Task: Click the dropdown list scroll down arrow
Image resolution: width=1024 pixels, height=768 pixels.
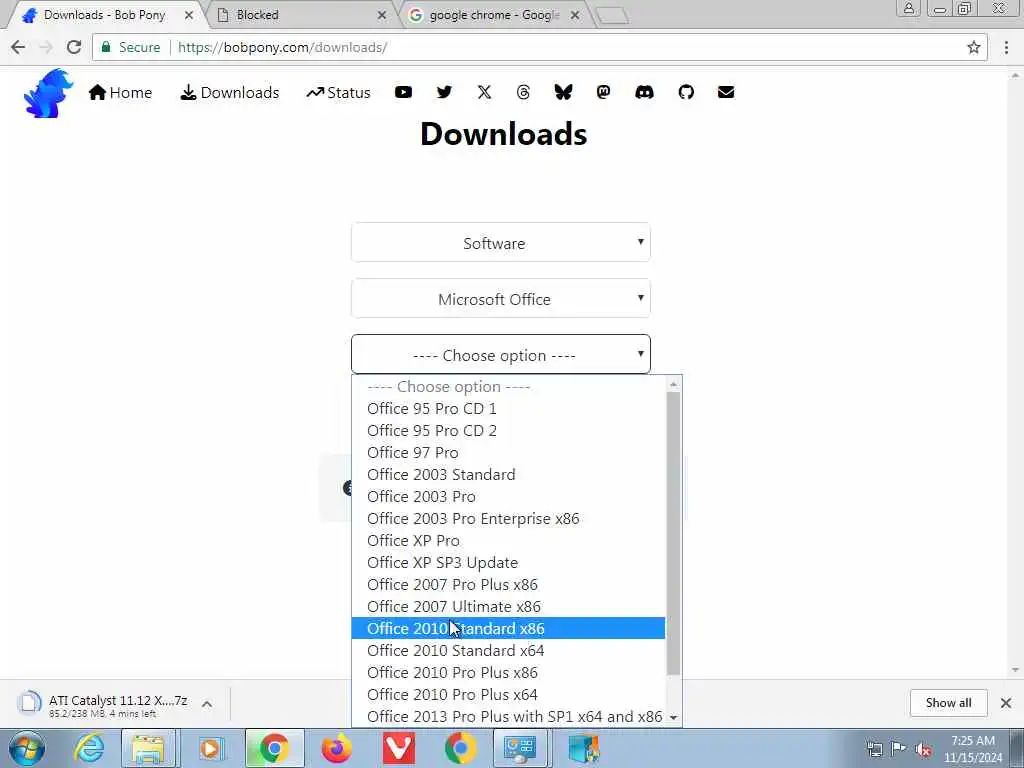Action: click(x=673, y=718)
